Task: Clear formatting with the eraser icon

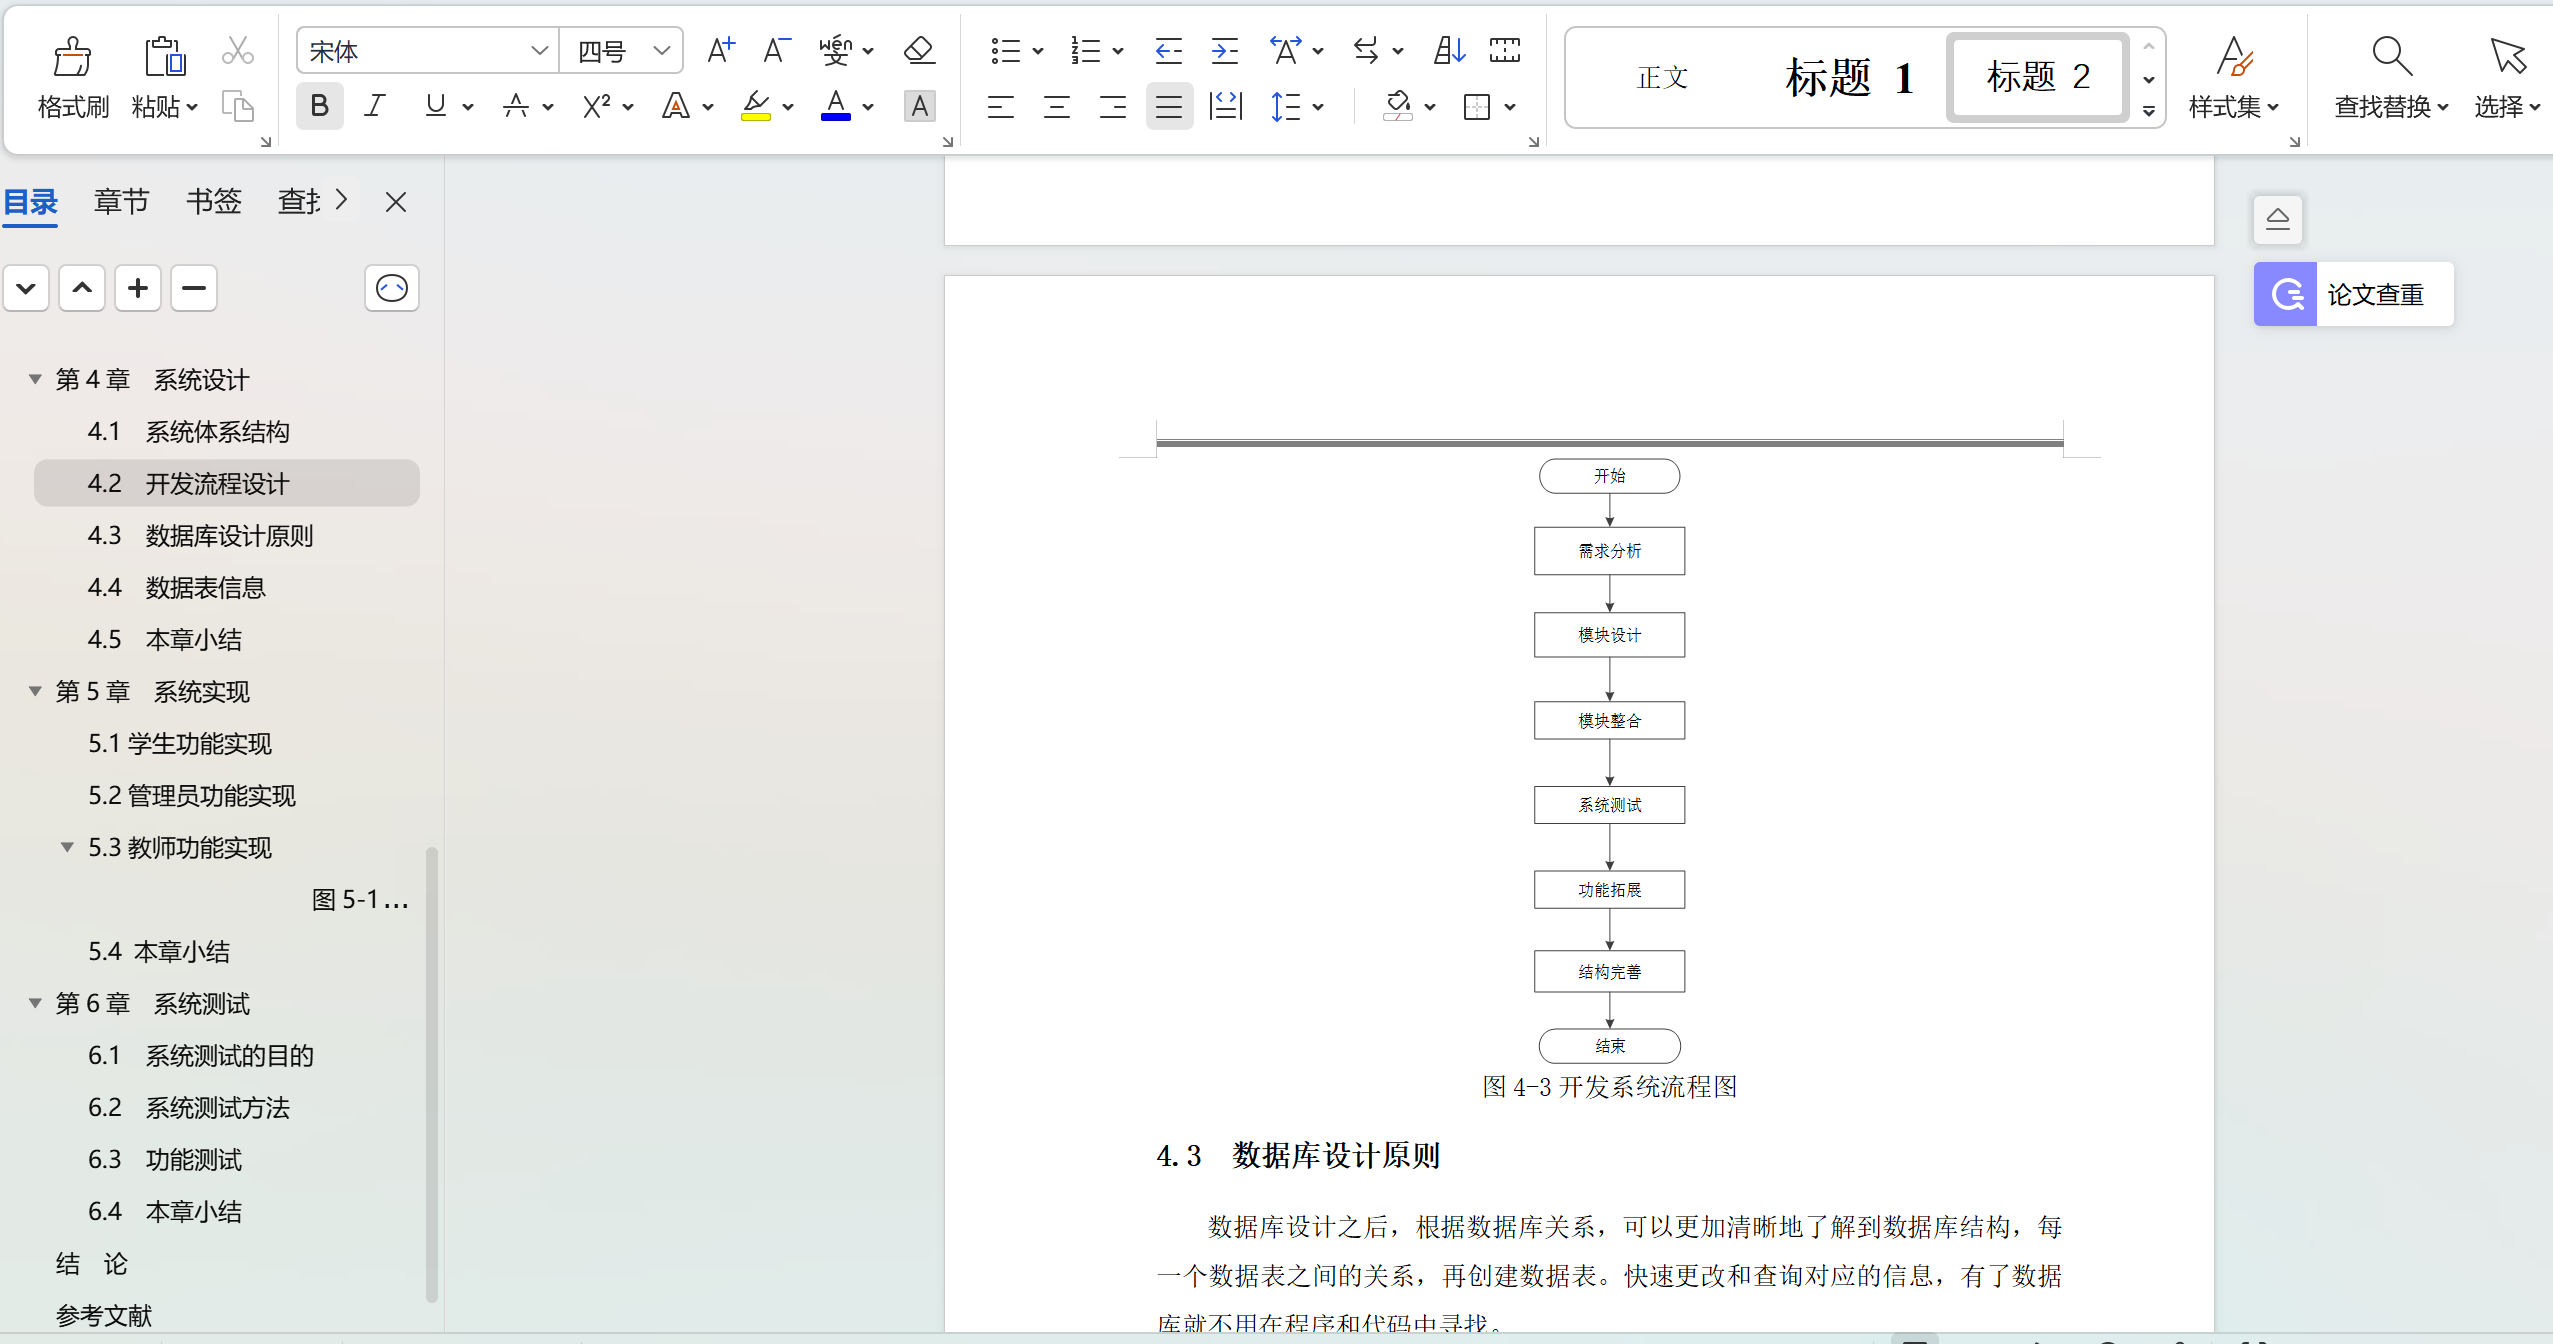Action: [918, 49]
